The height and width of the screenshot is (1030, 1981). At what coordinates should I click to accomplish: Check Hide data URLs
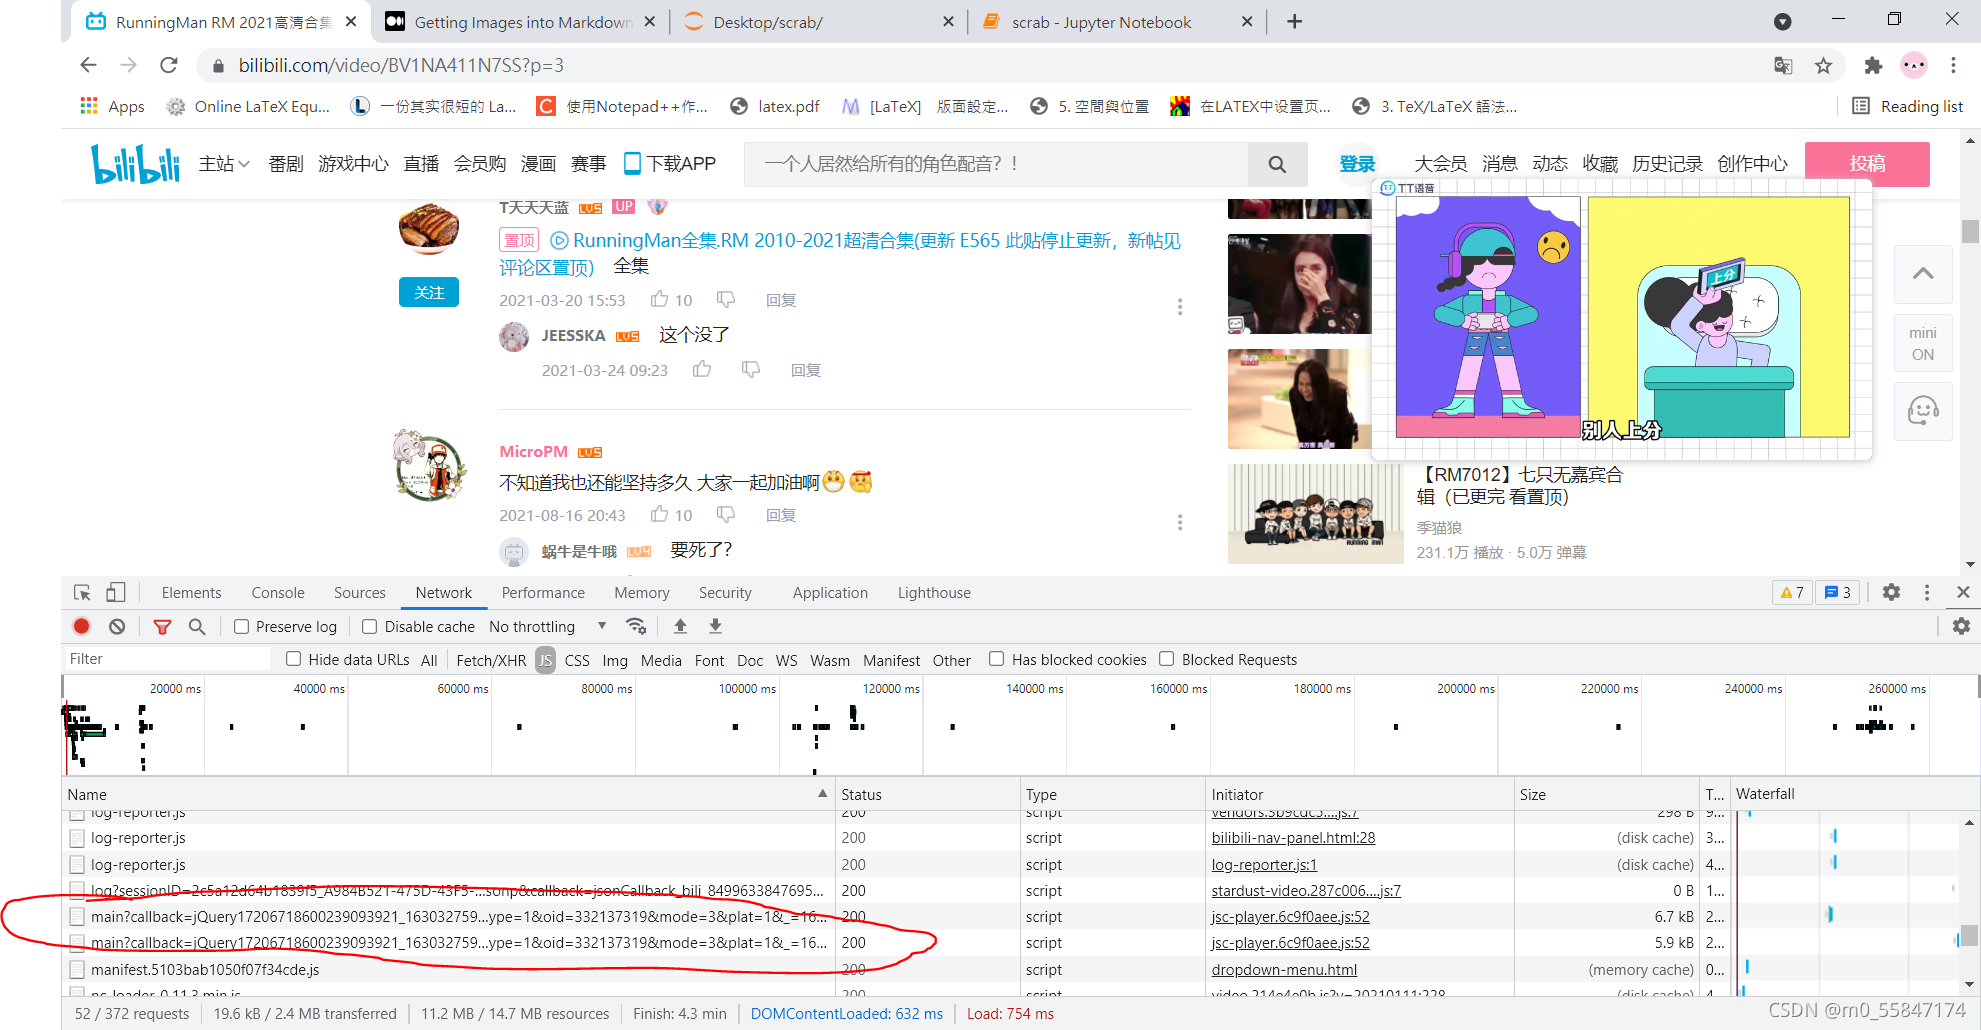294,658
